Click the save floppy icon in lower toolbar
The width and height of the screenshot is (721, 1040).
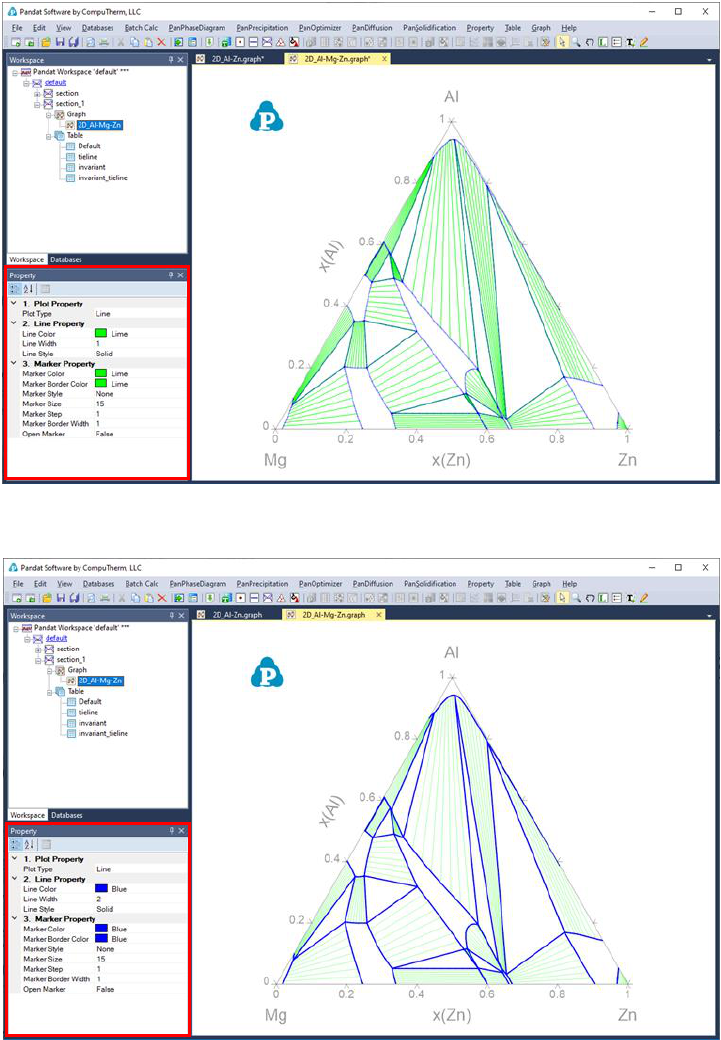pyautogui.click(x=61, y=598)
